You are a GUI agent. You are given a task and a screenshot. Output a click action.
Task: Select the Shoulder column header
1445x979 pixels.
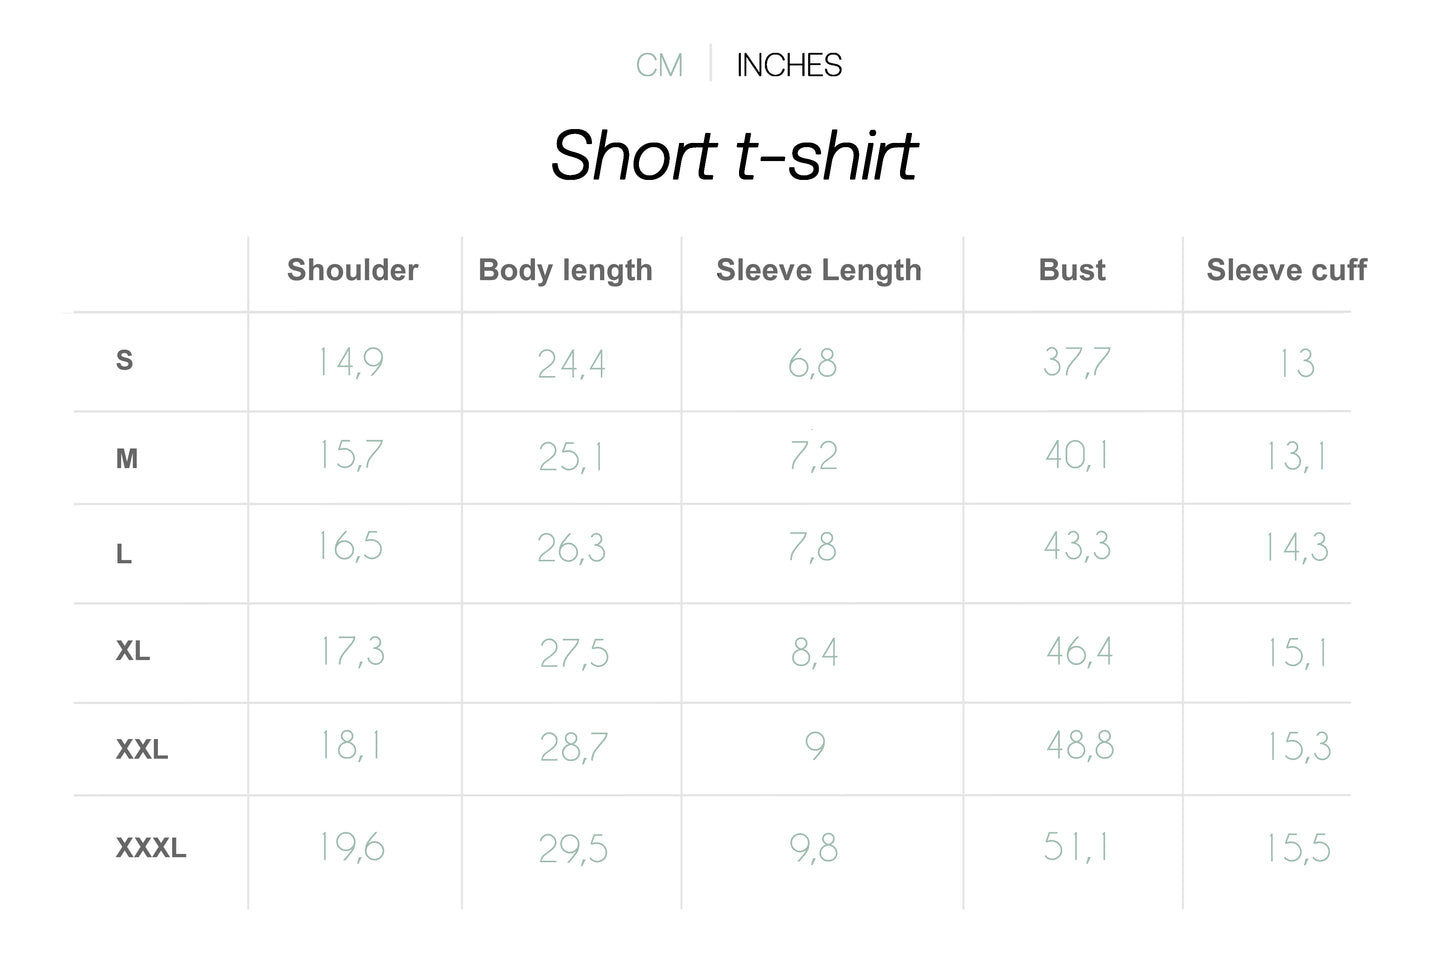(352, 270)
